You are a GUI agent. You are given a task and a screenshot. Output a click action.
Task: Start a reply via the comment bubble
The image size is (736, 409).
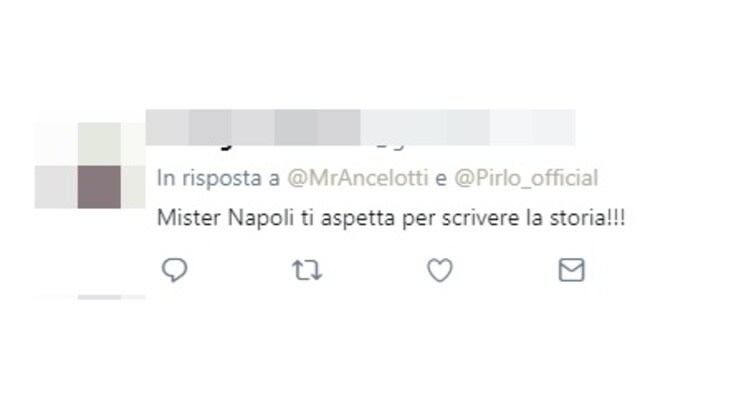pyautogui.click(x=175, y=270)
